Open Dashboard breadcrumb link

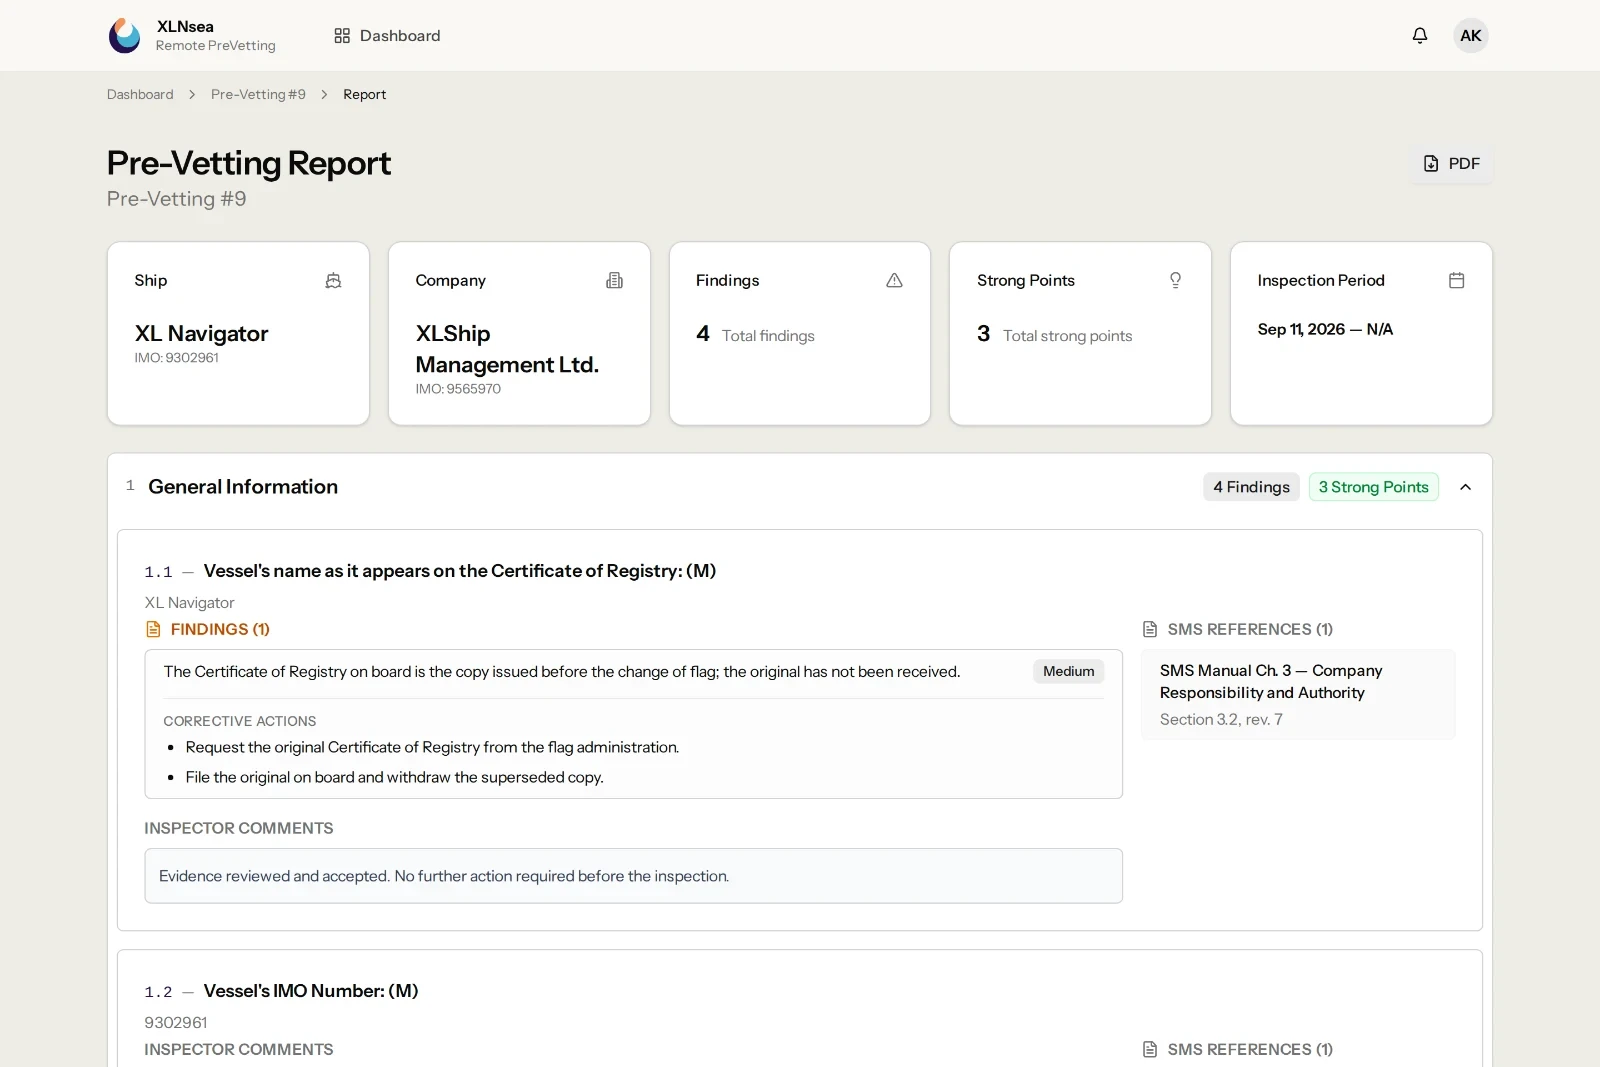click(140, 95)
